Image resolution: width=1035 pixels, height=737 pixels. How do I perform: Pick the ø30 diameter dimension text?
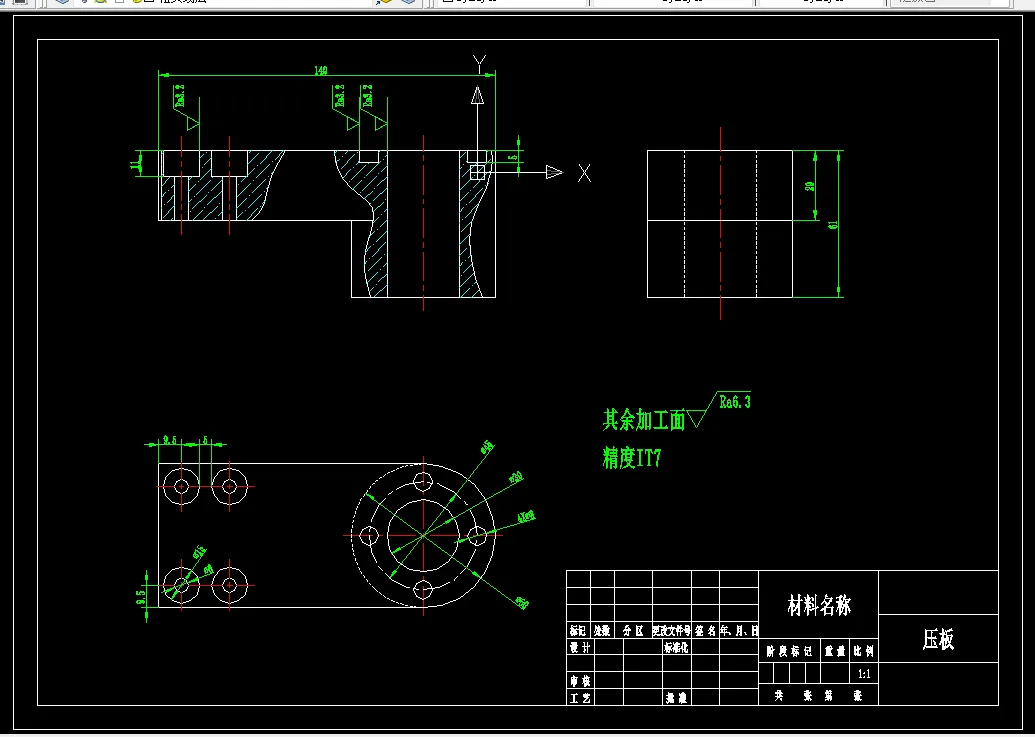516,477
